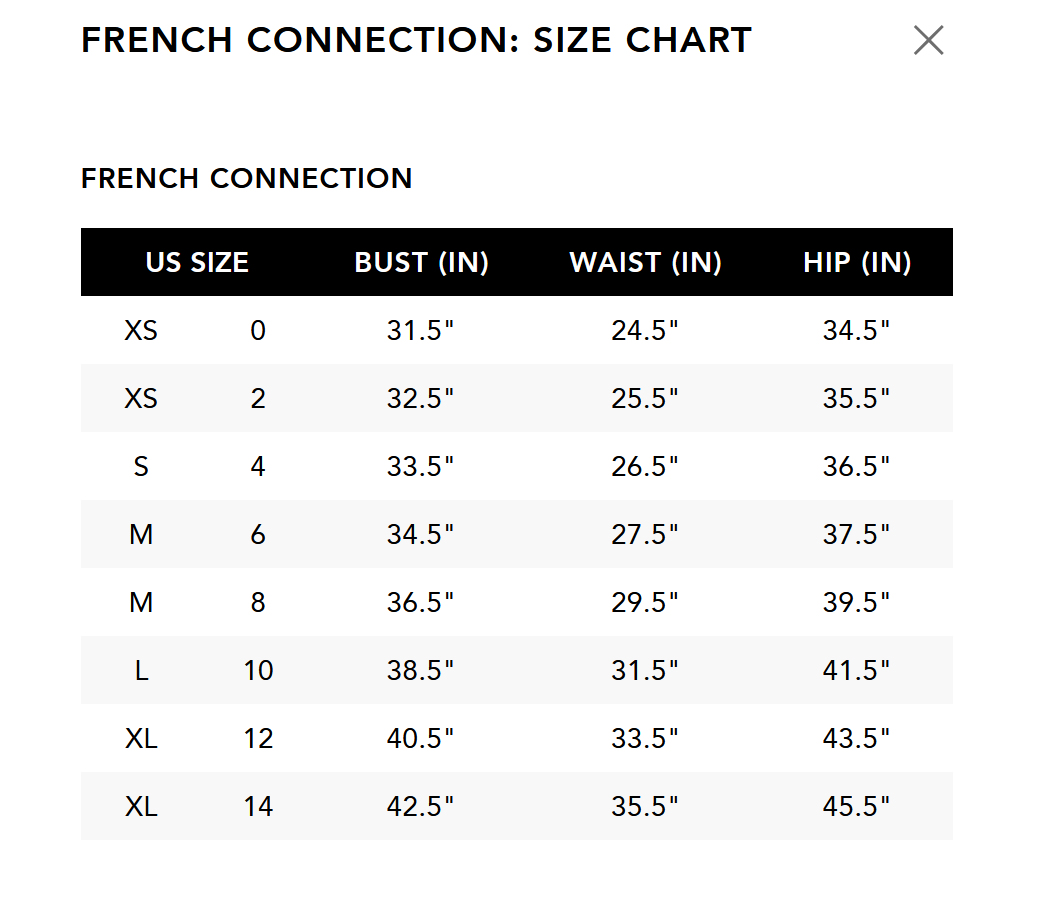The height and width of the screenshot is (902, 1037).
Task: Click the WAIST (IN) column header
Action: (x=645, y=262)
